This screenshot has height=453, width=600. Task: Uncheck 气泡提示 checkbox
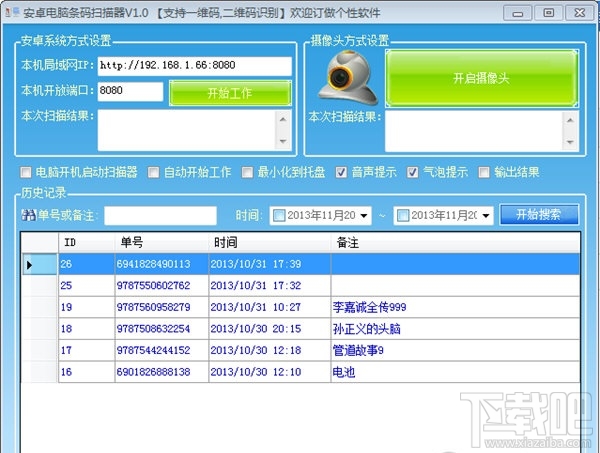click(412, 172)
